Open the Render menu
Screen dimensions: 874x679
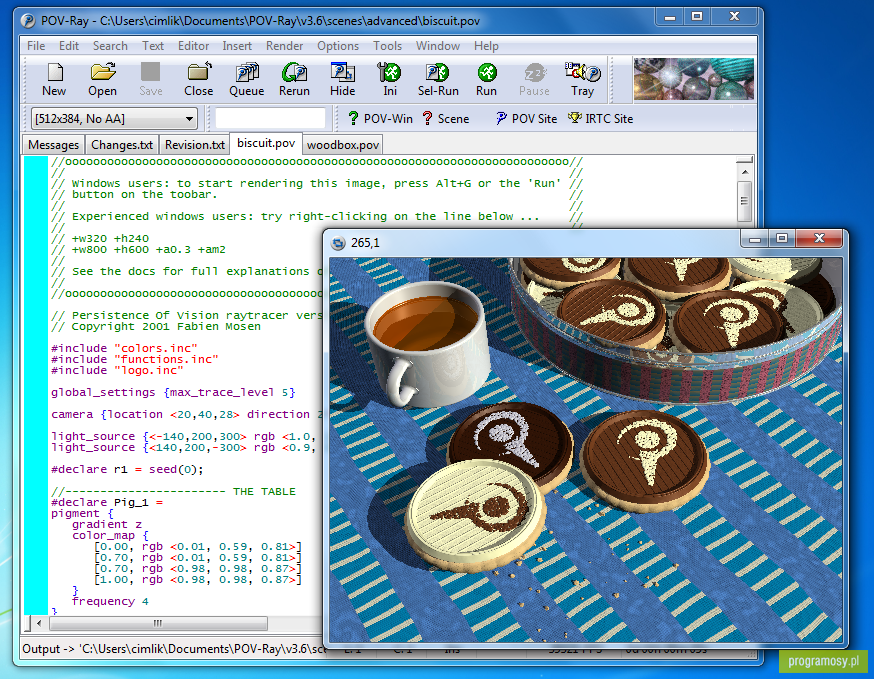point(284,46)
